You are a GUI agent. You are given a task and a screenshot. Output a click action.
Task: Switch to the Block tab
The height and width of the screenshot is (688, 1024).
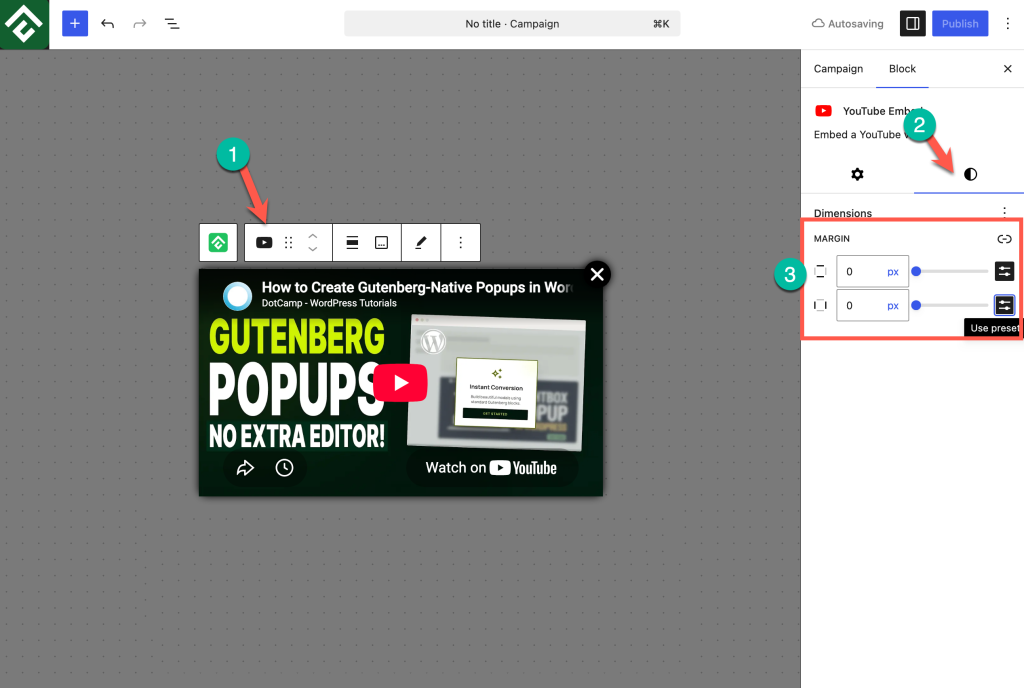click(902, 69)
